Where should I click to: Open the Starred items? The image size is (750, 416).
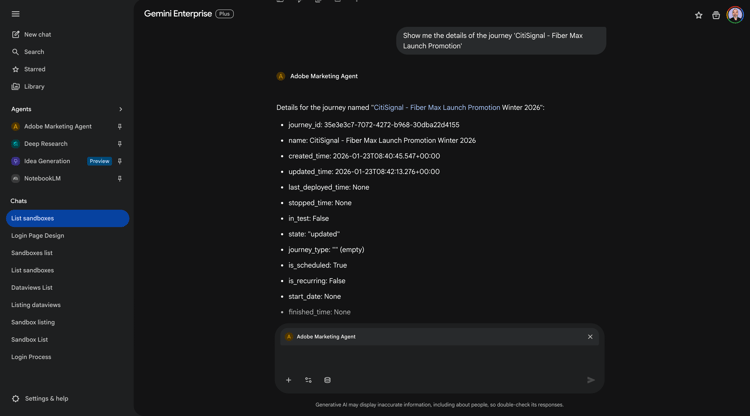pyautogui.click(x=34, y=70)
